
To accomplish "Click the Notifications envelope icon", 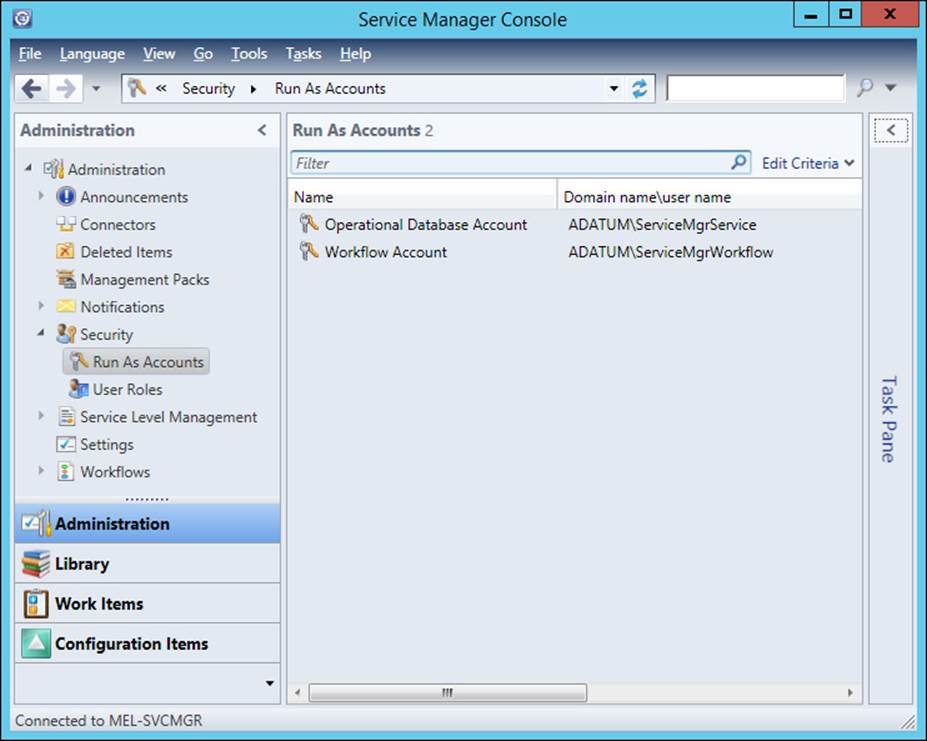I will coord(66,306).
